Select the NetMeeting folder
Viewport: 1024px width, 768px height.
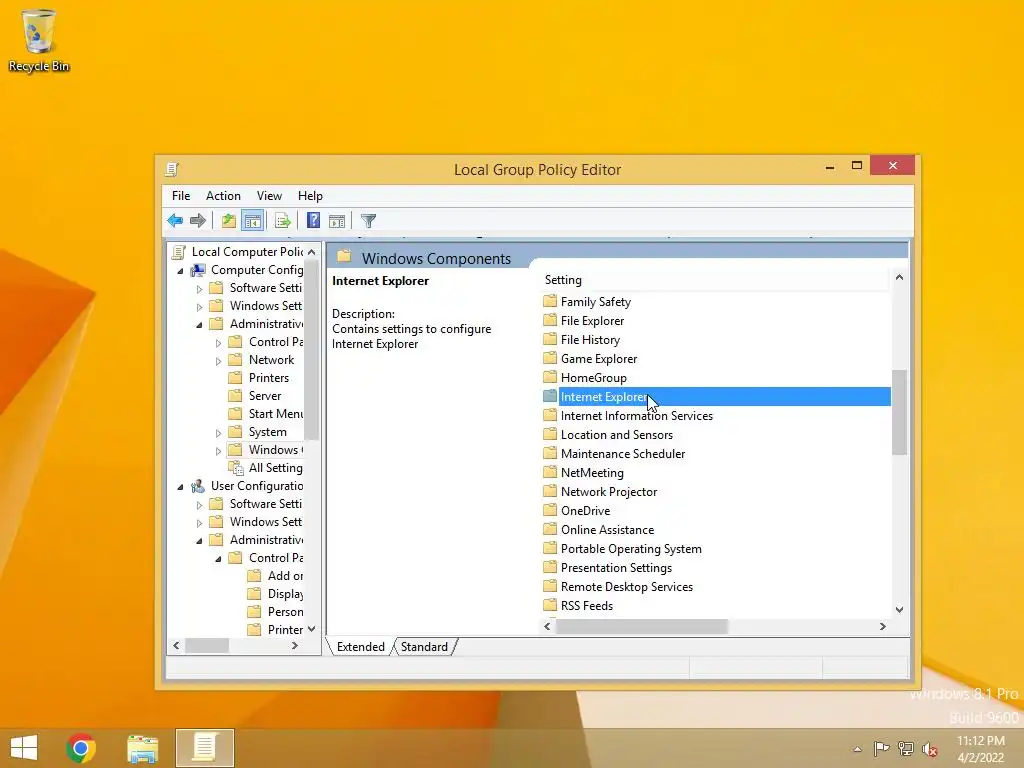tap(592, 472)
